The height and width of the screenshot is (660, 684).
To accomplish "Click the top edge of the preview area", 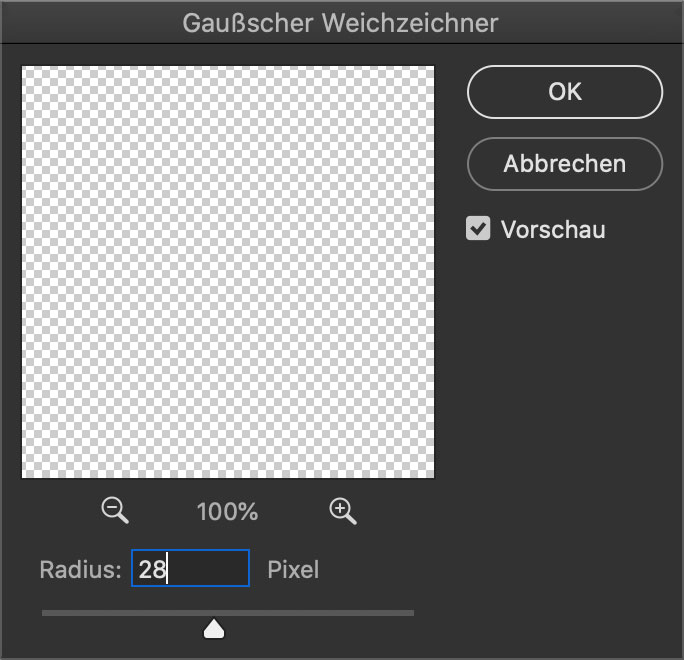I will 228,67.
